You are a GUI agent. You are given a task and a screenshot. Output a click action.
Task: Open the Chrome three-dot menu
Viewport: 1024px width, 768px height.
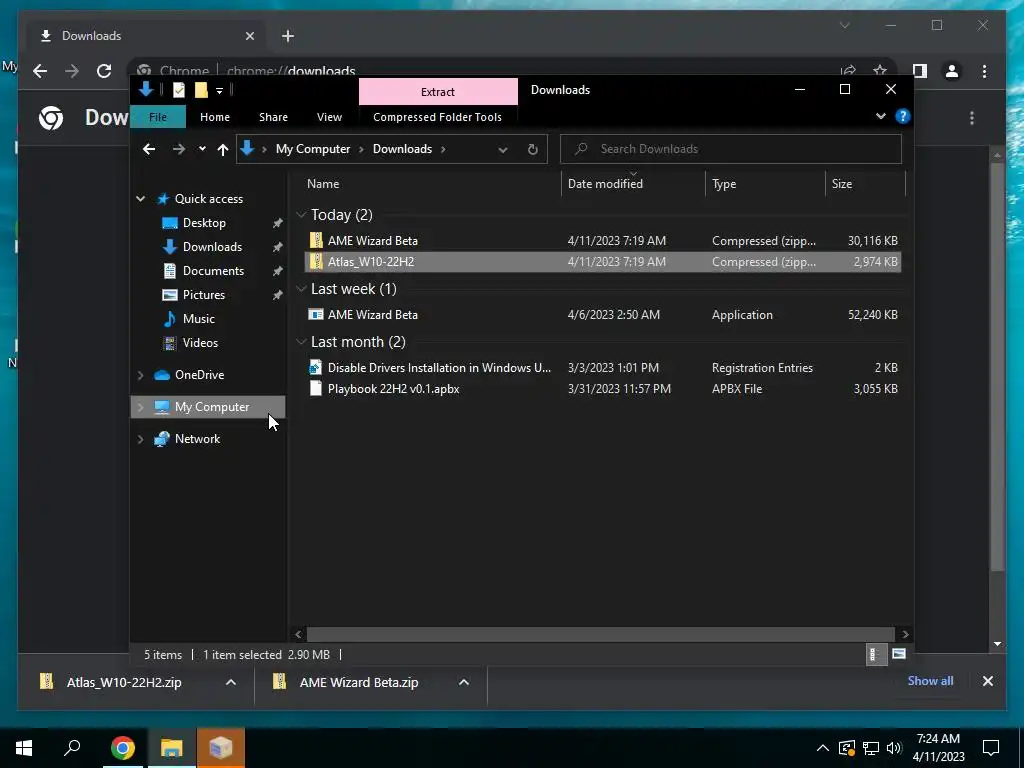pyautogui.click(x=984, y=71)
